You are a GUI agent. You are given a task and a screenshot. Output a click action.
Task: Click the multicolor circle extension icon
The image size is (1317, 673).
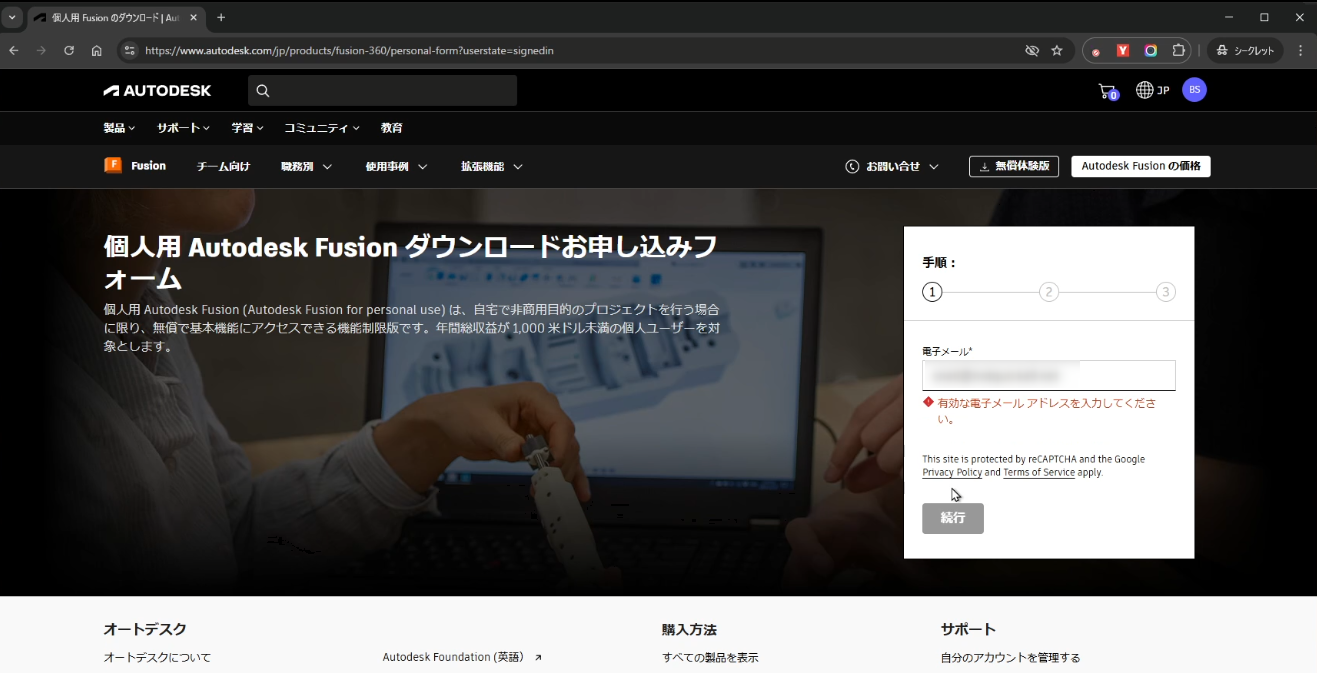(x=1151, y=50)
